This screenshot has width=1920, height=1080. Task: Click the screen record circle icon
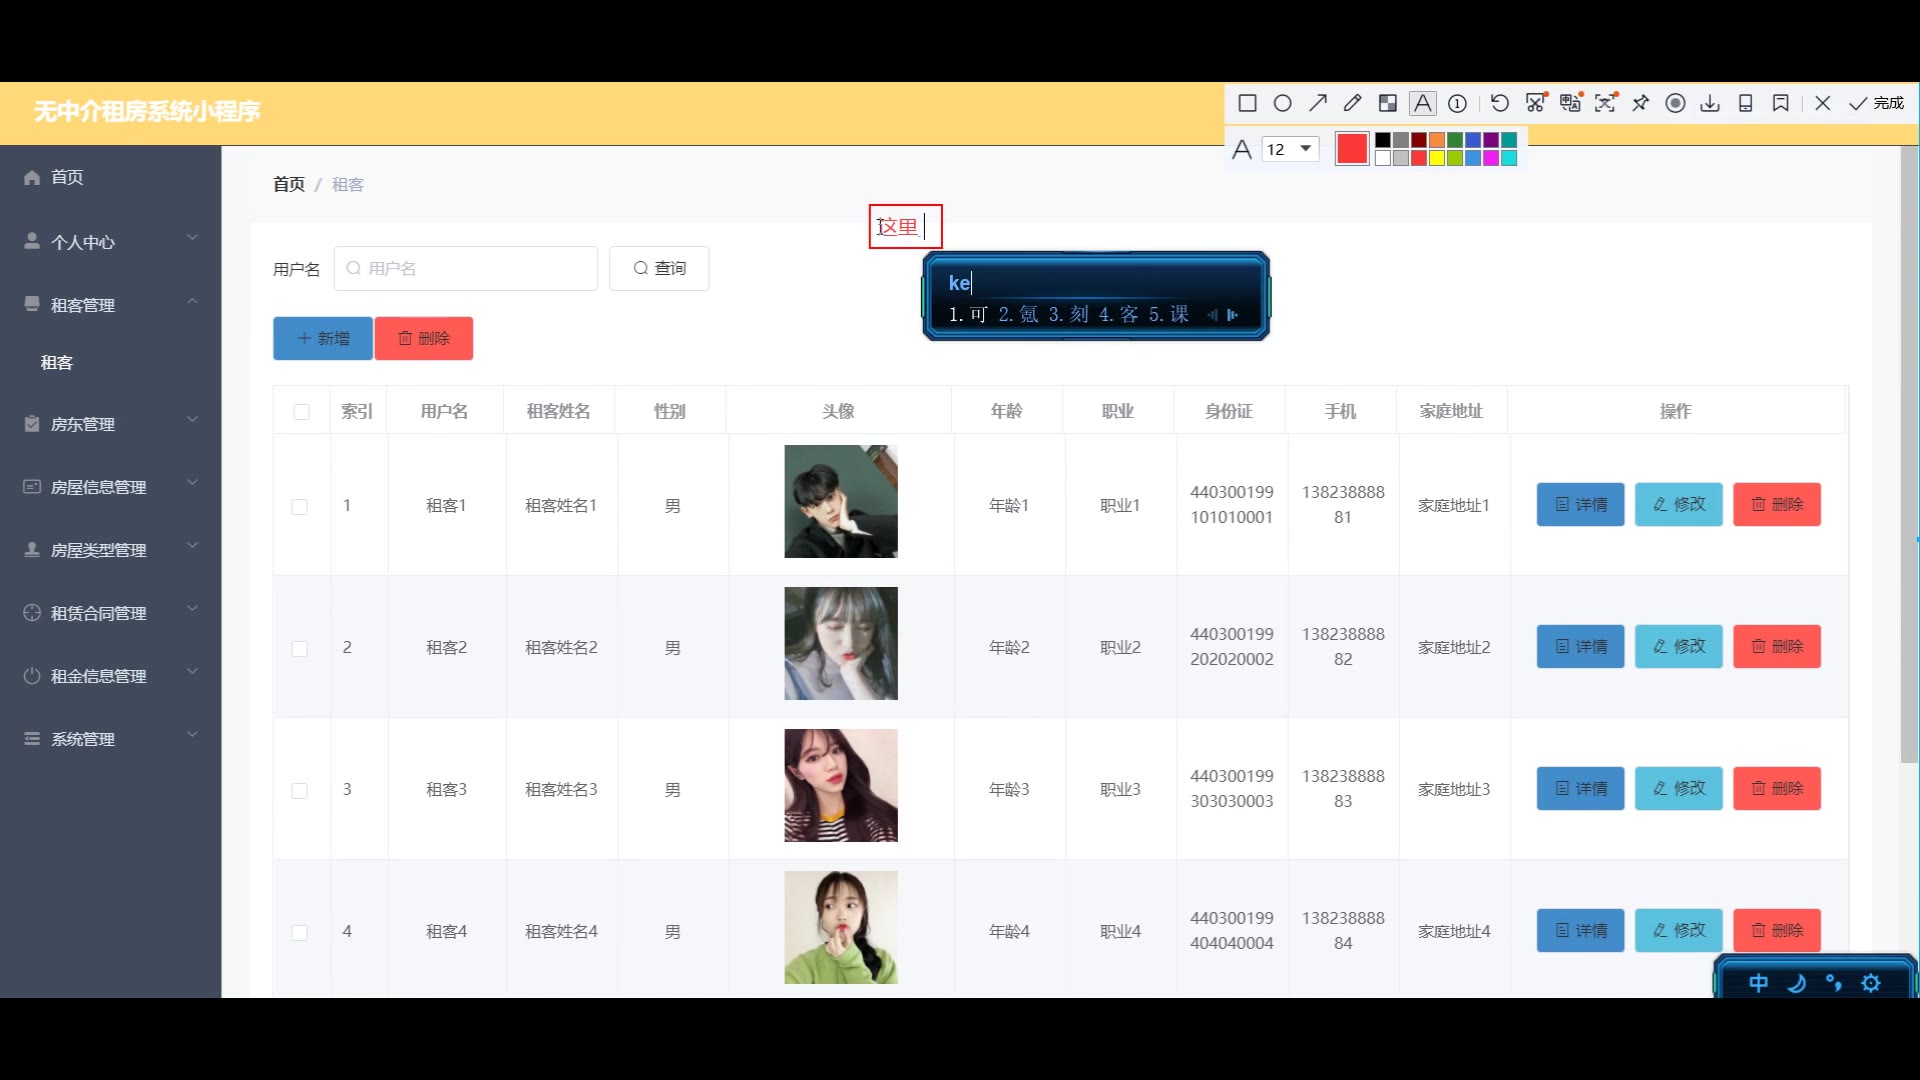1676,103
